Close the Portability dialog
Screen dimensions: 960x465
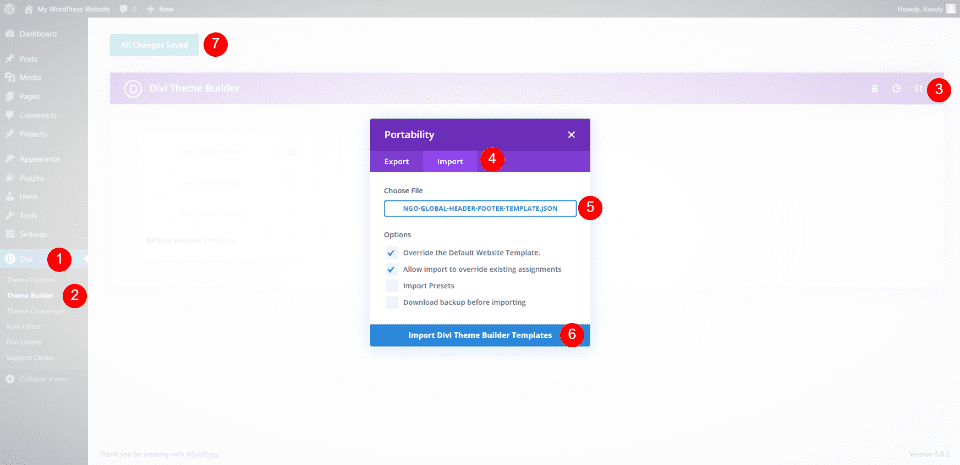click(571, 135)
